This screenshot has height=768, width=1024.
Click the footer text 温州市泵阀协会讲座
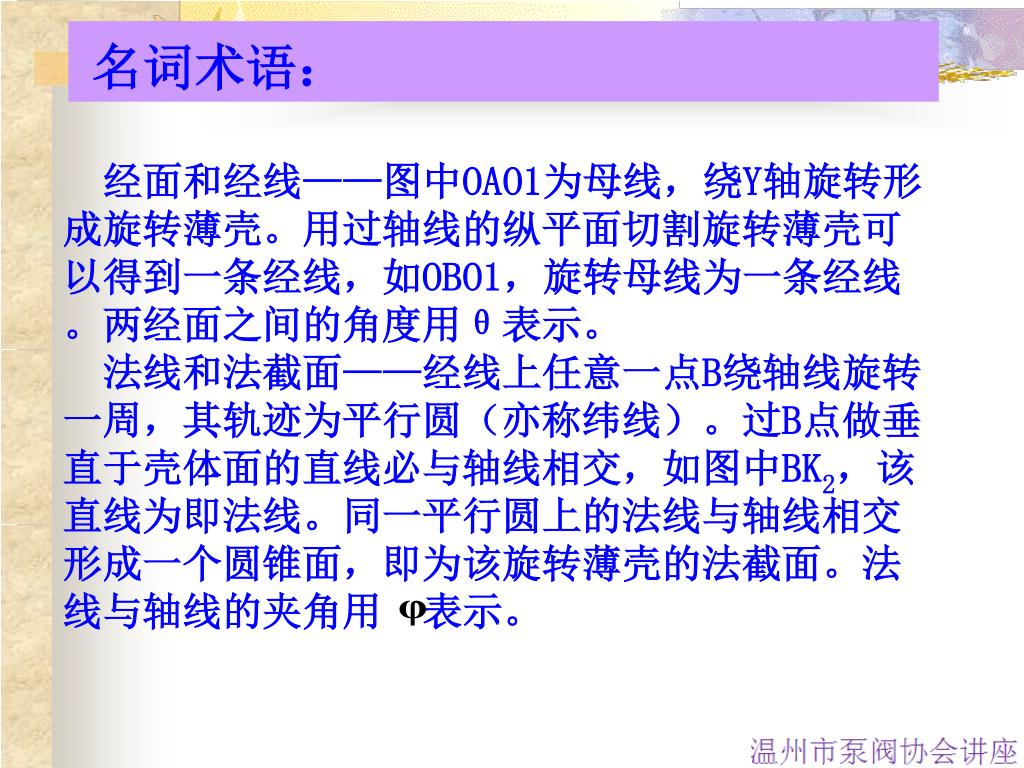pos(884,750)
